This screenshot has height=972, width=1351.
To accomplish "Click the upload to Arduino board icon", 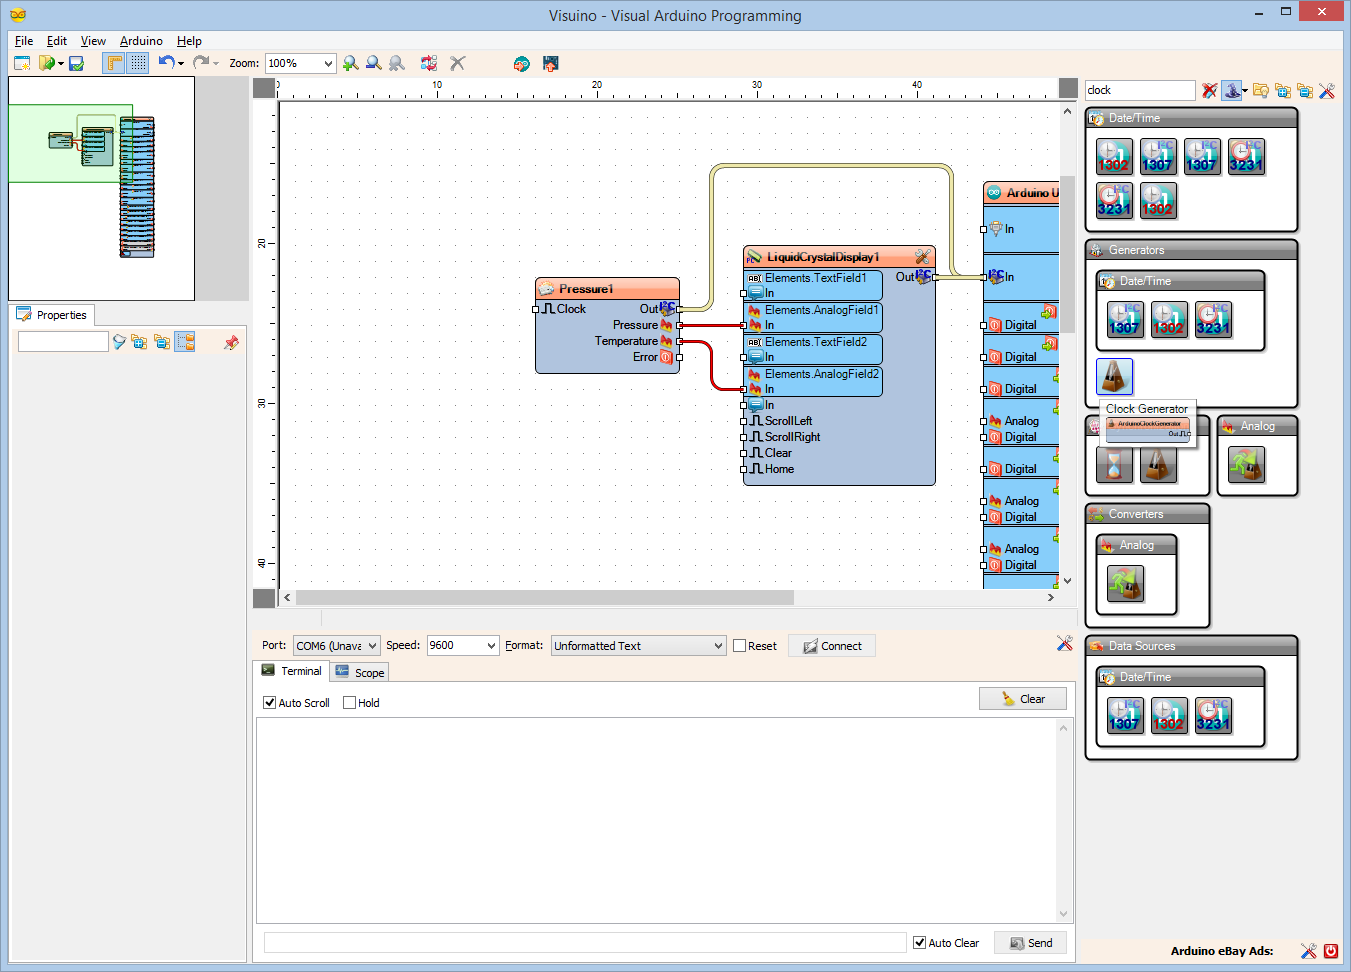I will [x=550, y=63].
